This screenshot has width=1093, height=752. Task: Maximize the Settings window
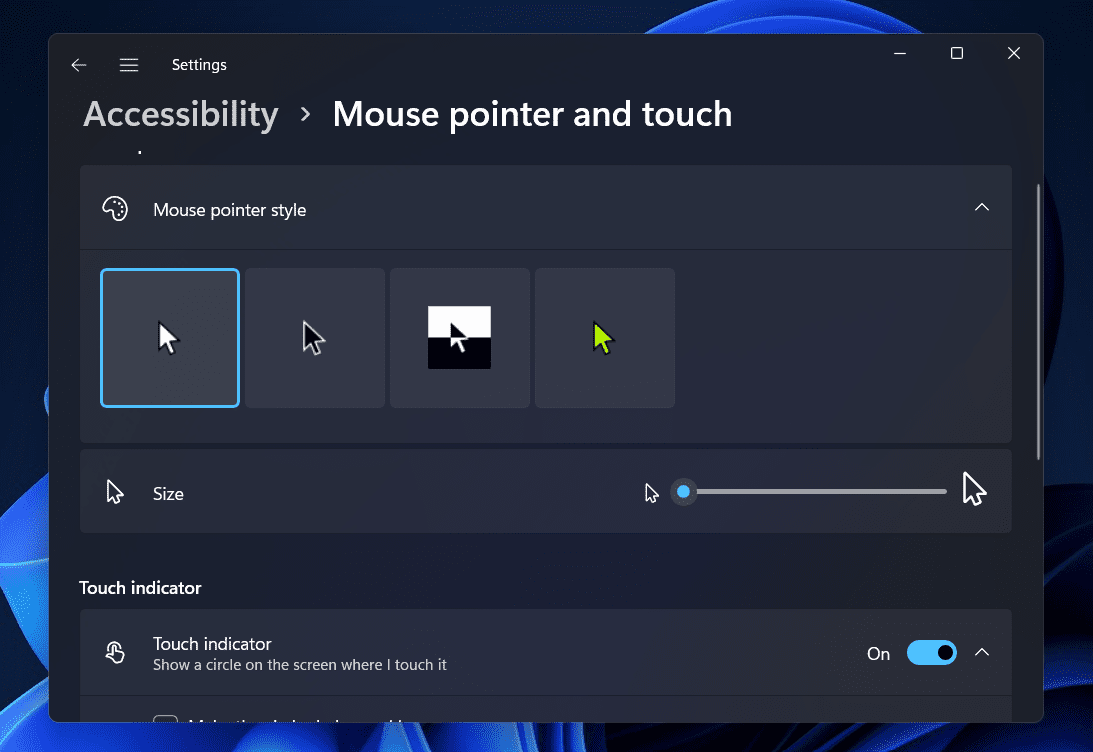click(956, 53)
